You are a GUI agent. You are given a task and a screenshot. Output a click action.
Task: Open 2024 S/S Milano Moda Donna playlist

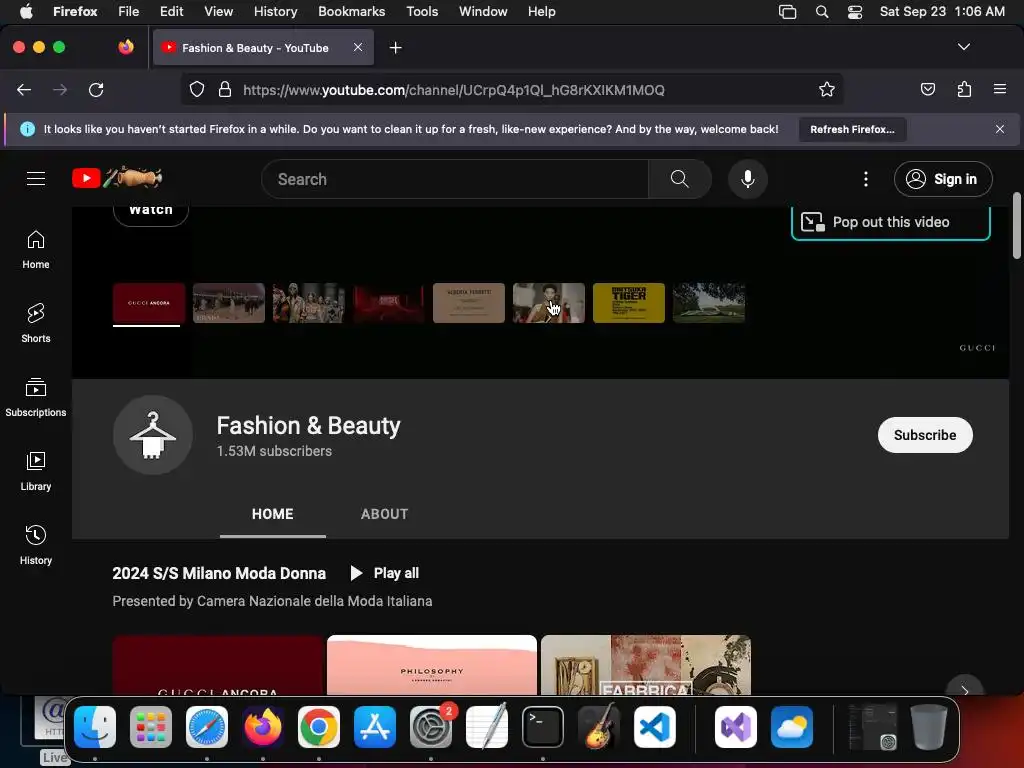pyautogui.click(x=219, y=573)
